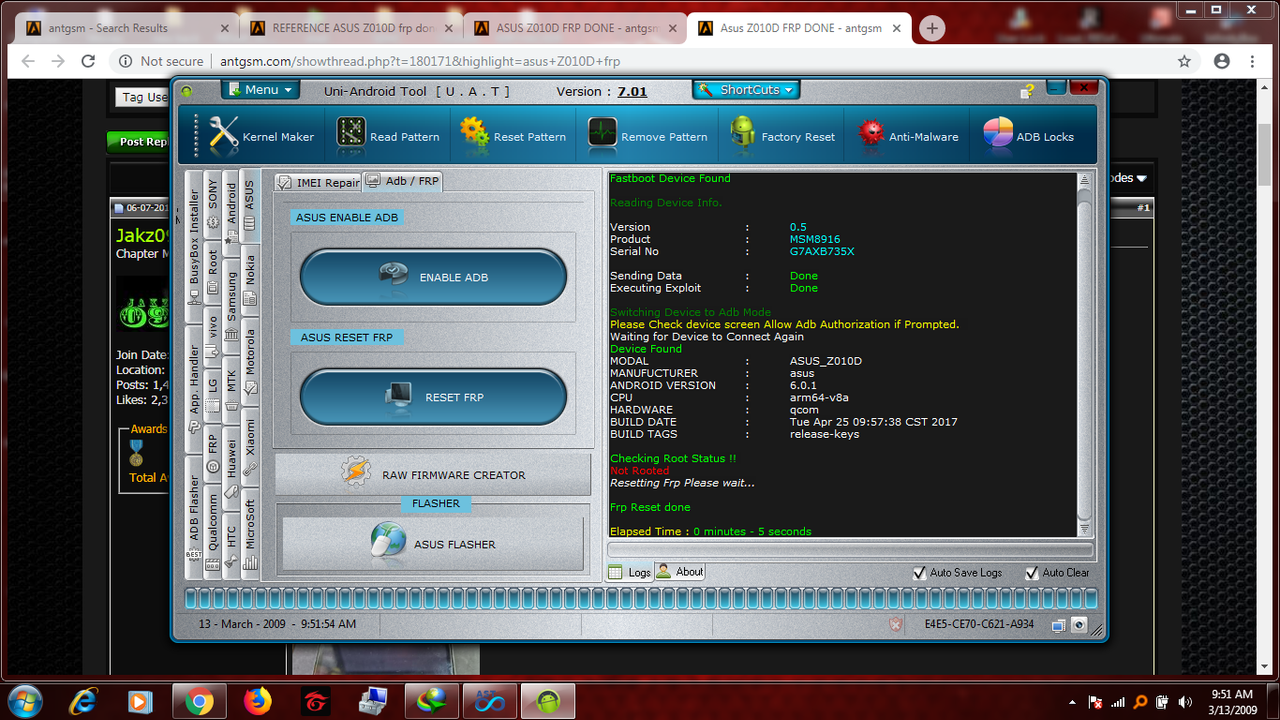Select Read Pattern tool icon
1280x720 pixels.
(351, 135)
